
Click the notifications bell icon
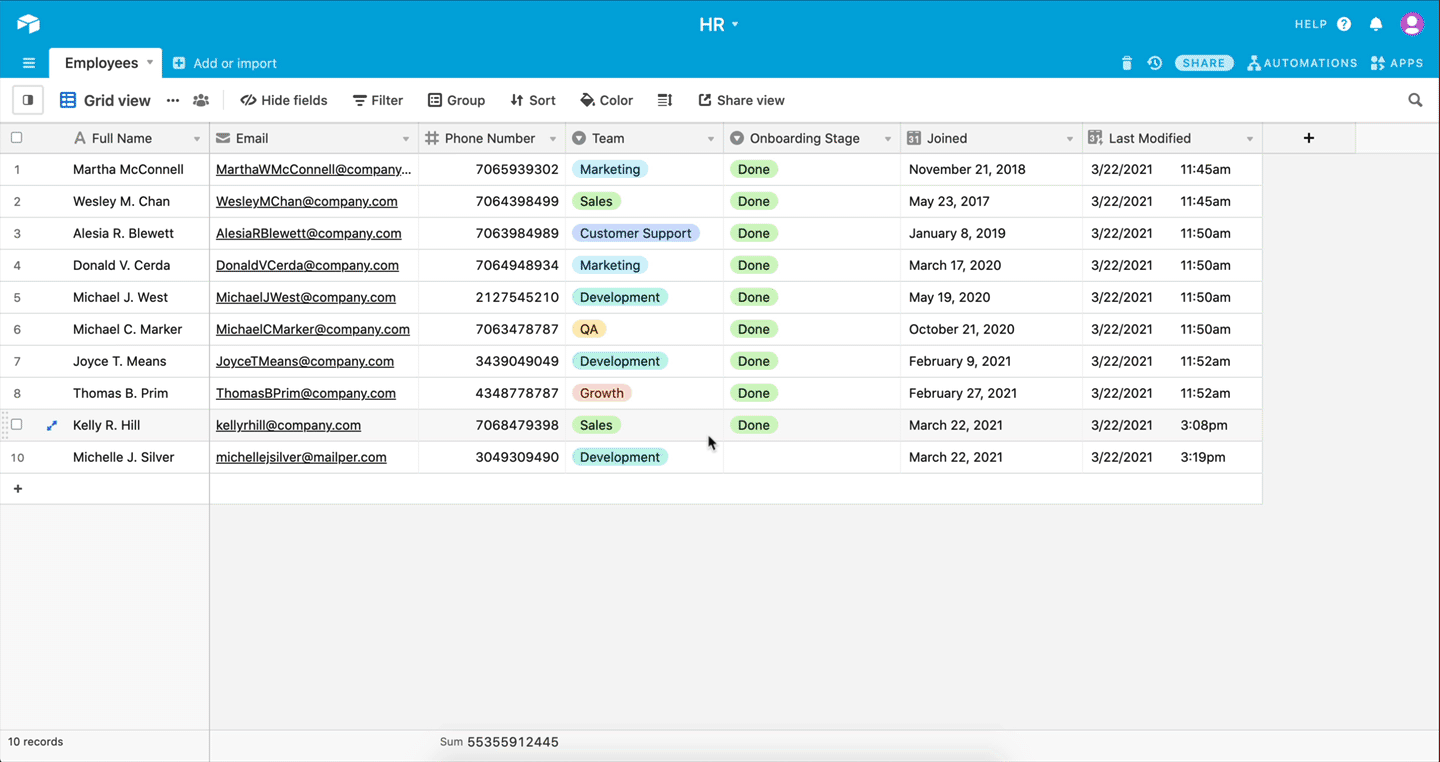(1376, 24)
